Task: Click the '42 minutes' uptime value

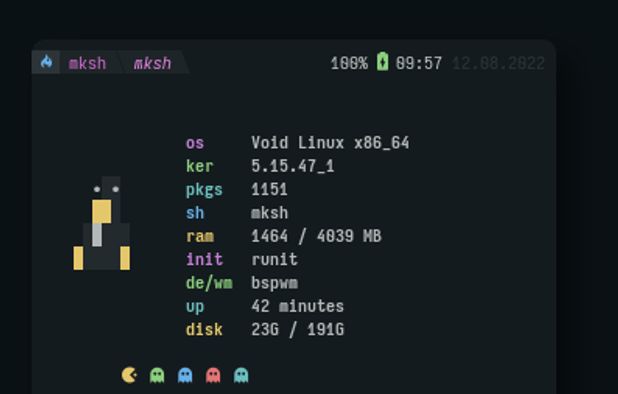Action: pyautogui.click(x=298, y=306)
